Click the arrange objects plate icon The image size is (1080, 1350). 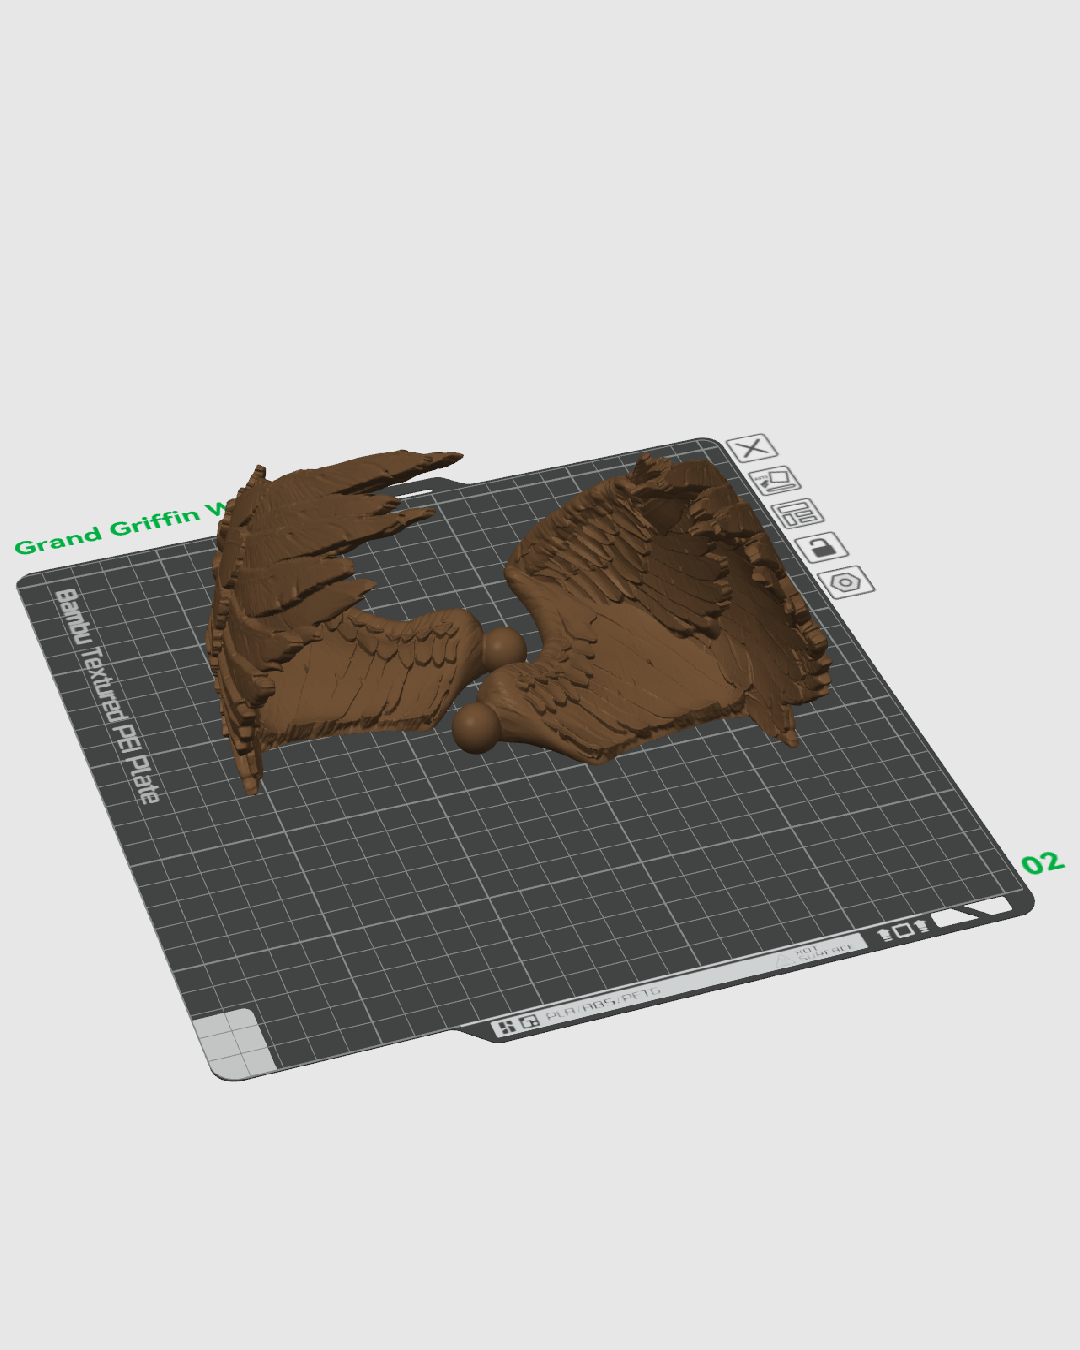798,513
